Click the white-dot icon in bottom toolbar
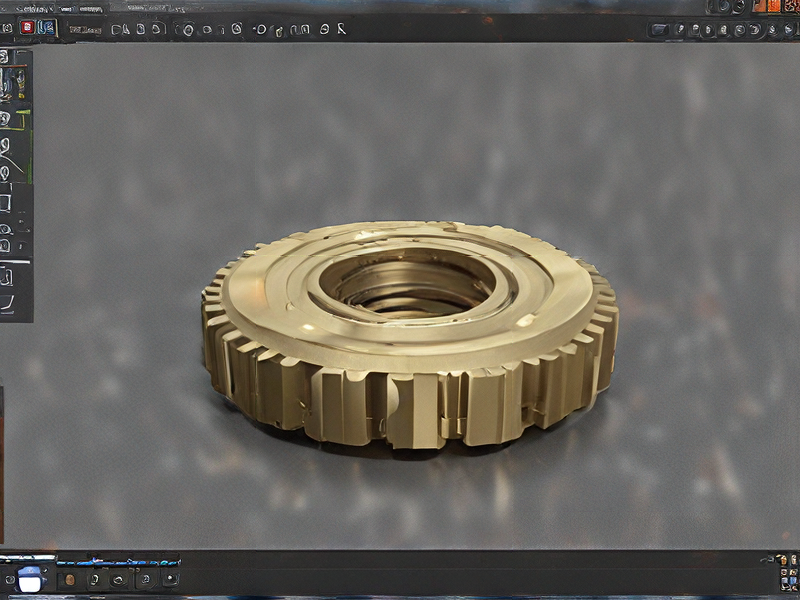 click(170, 579)
